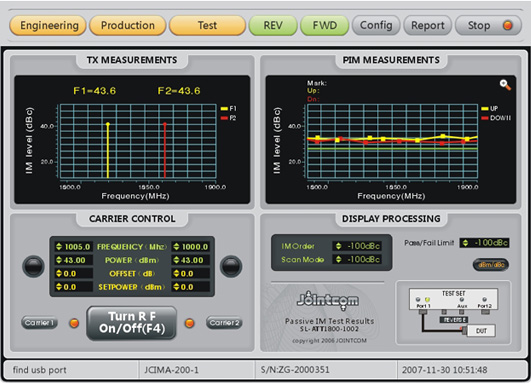Switch to the Production mode tab
Screen dimensions: 531x385
pyautogui.click(x=128, y=25)
